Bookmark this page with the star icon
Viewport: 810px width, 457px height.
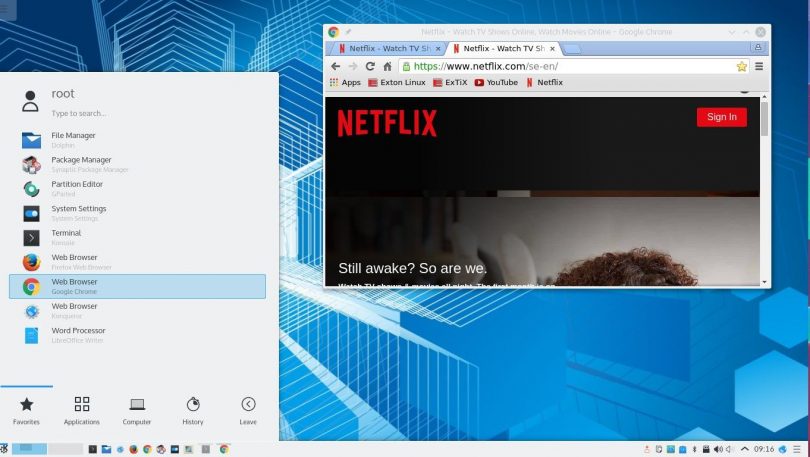point(741,66)
